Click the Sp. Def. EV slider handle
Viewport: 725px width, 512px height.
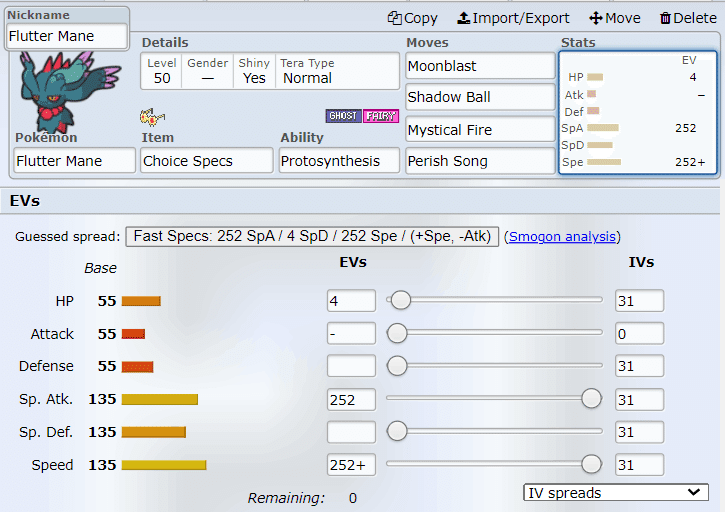[397, 431]
